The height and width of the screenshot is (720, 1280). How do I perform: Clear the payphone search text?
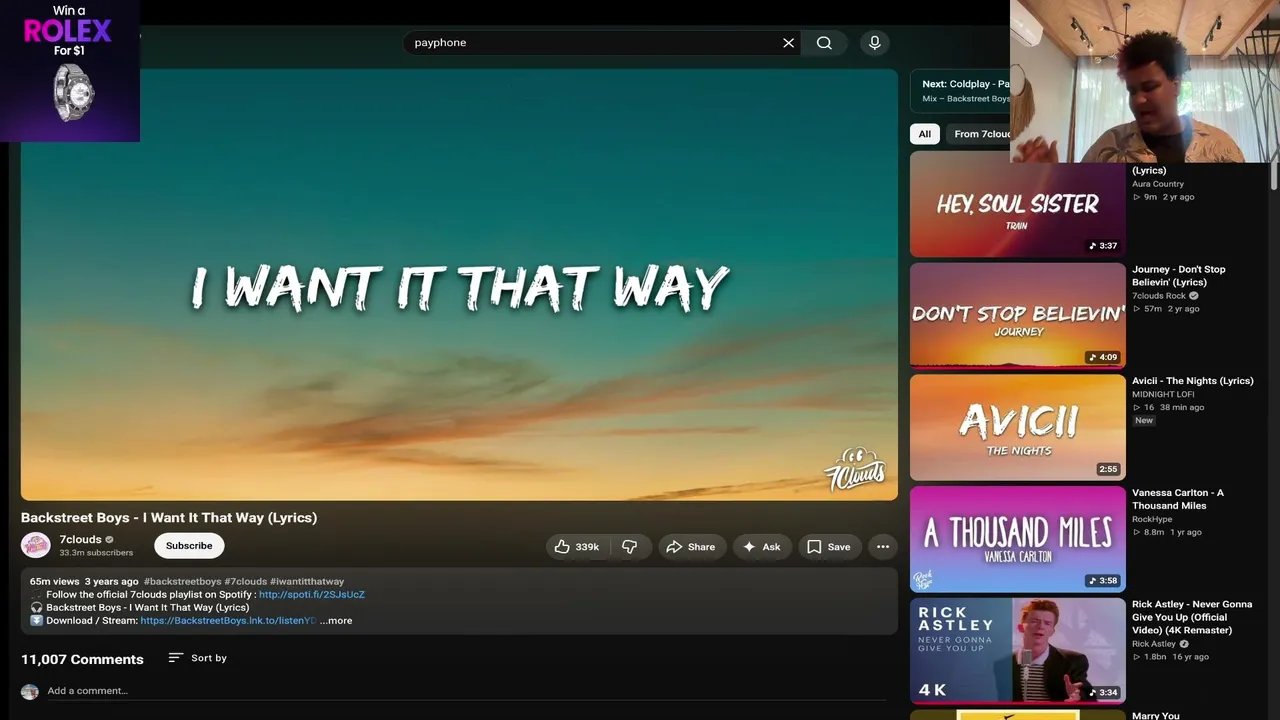788,43
